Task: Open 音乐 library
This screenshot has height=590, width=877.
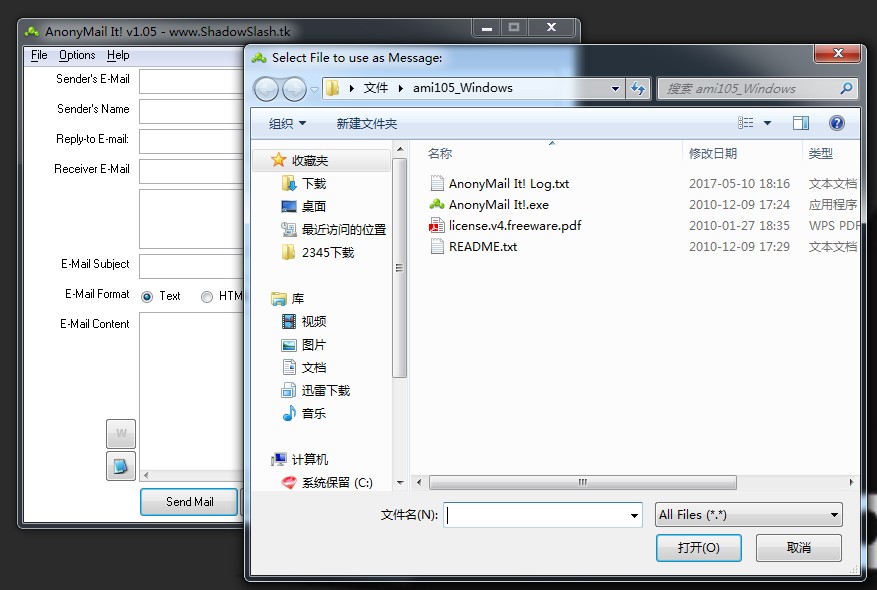Action: [x=303, y=413]
